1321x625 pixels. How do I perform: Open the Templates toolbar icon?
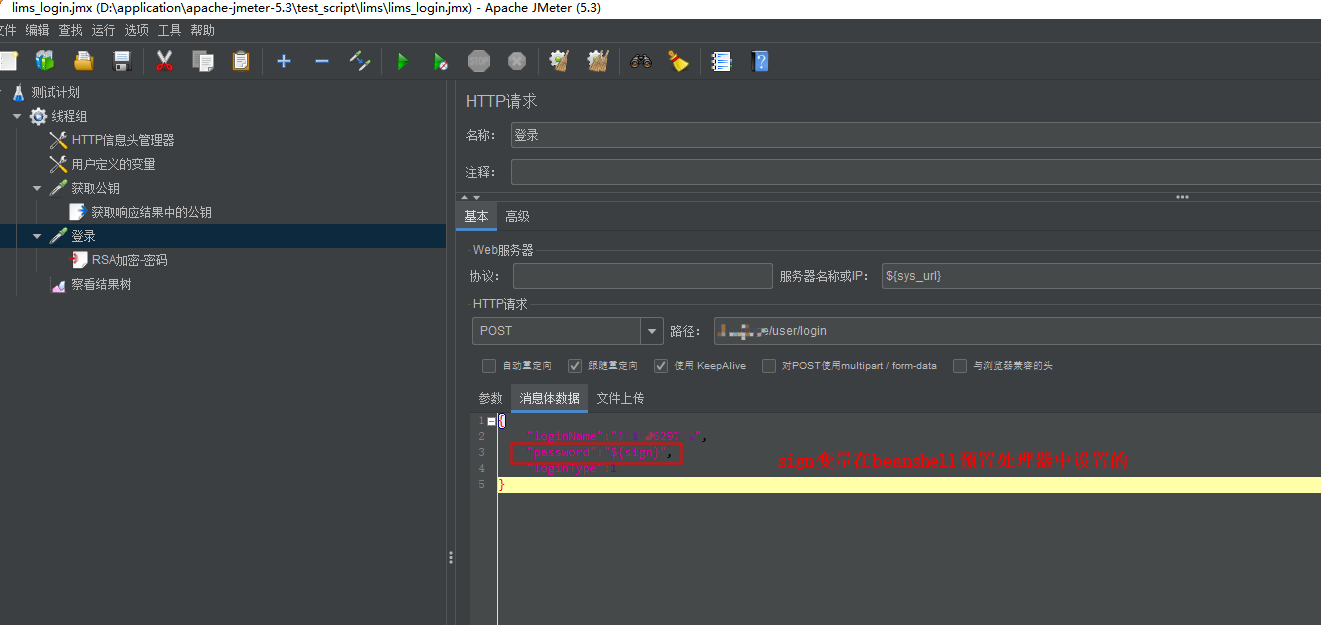click(45, 62)
